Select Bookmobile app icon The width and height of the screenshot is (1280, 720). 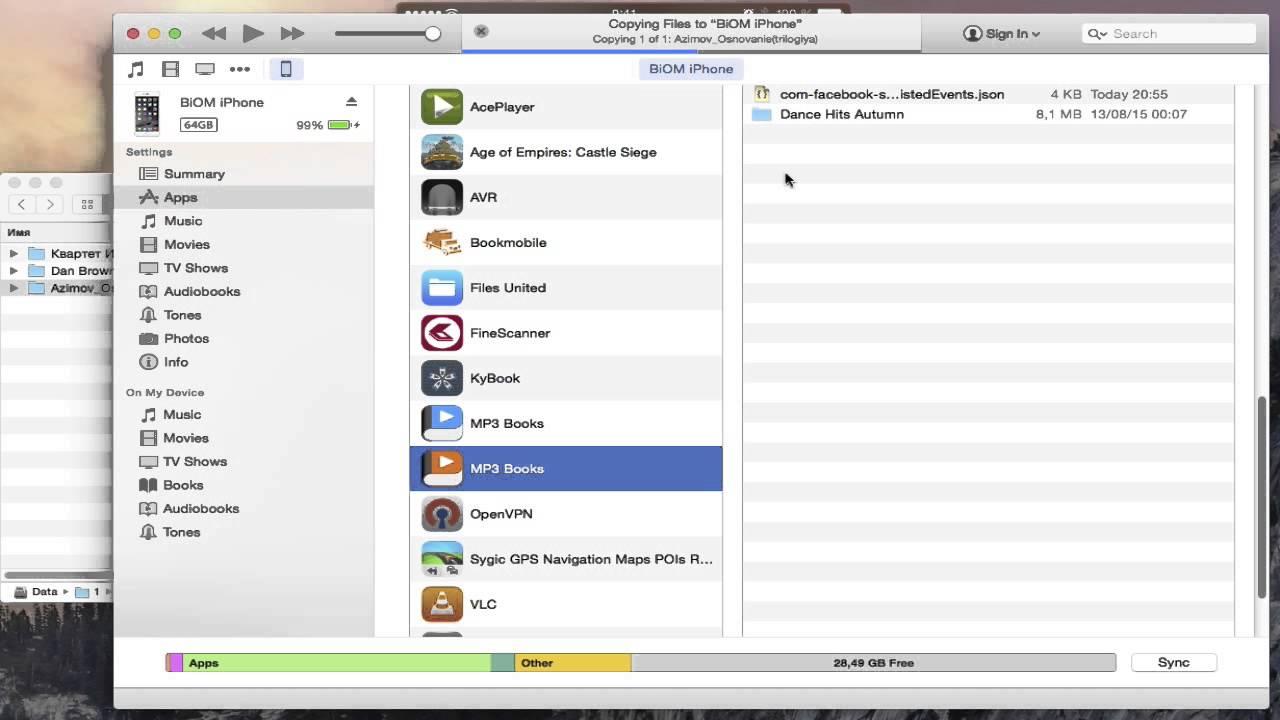click(442, 242)
